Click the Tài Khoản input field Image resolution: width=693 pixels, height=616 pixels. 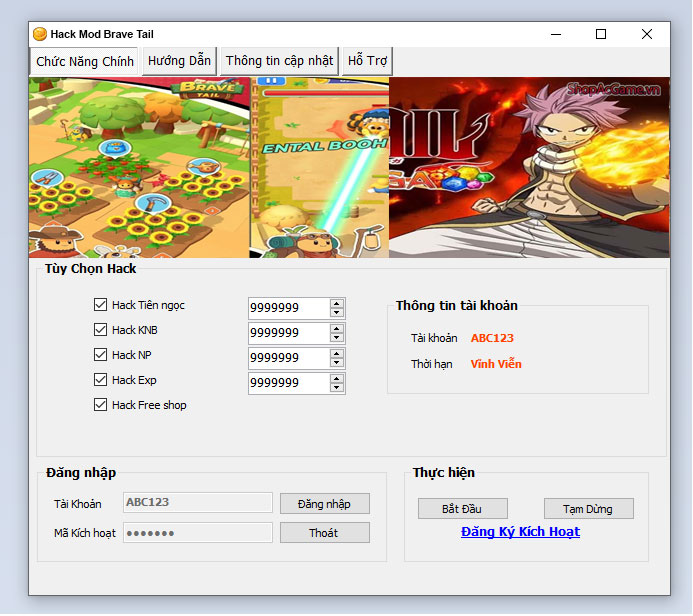(198, 503)
